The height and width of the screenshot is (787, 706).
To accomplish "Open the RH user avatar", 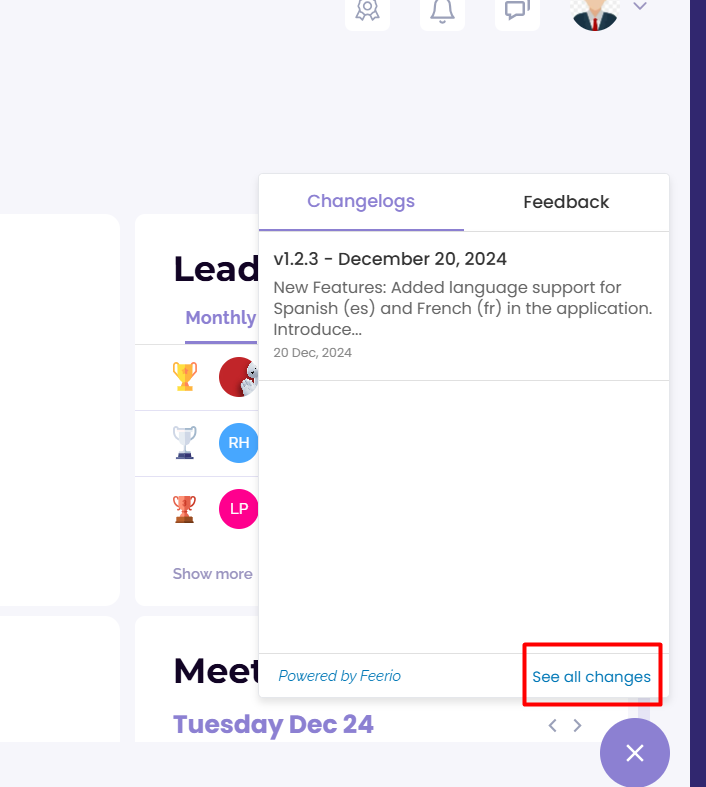I will tap(239, 443).
